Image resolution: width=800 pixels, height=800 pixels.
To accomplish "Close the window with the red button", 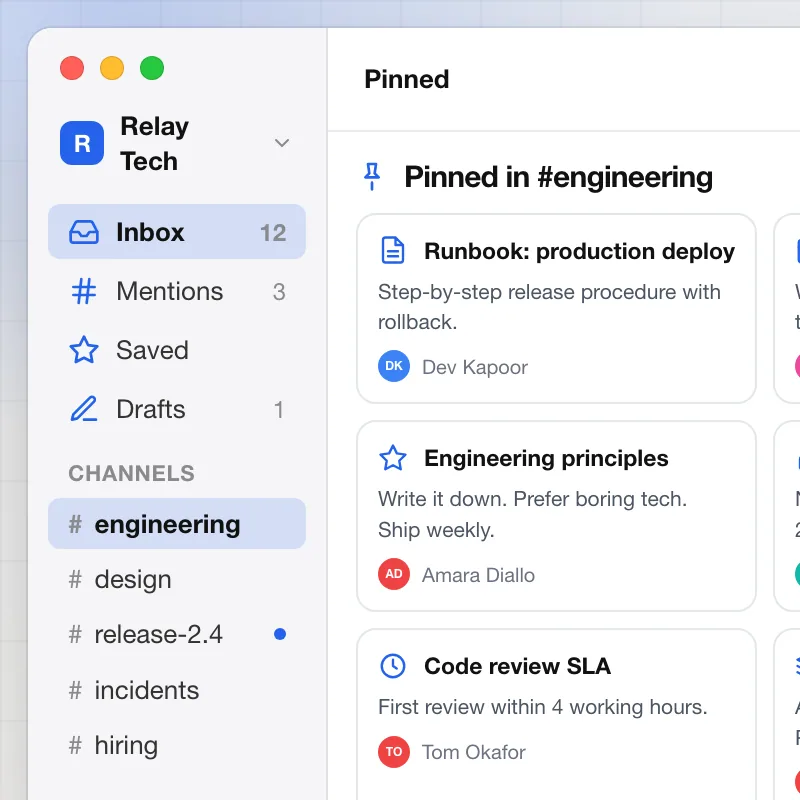I will tap(72, 68).
